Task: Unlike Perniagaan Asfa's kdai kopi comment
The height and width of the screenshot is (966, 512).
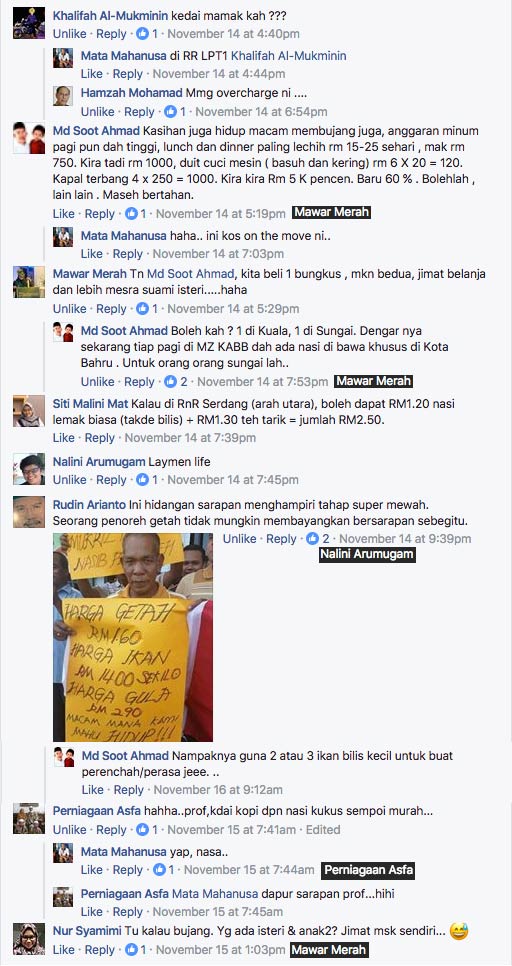Action: pos(69,830)
